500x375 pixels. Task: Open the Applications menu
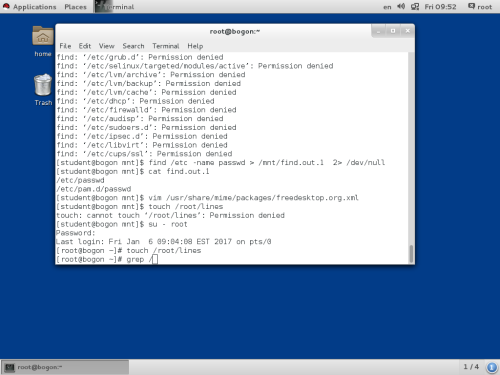34,7
